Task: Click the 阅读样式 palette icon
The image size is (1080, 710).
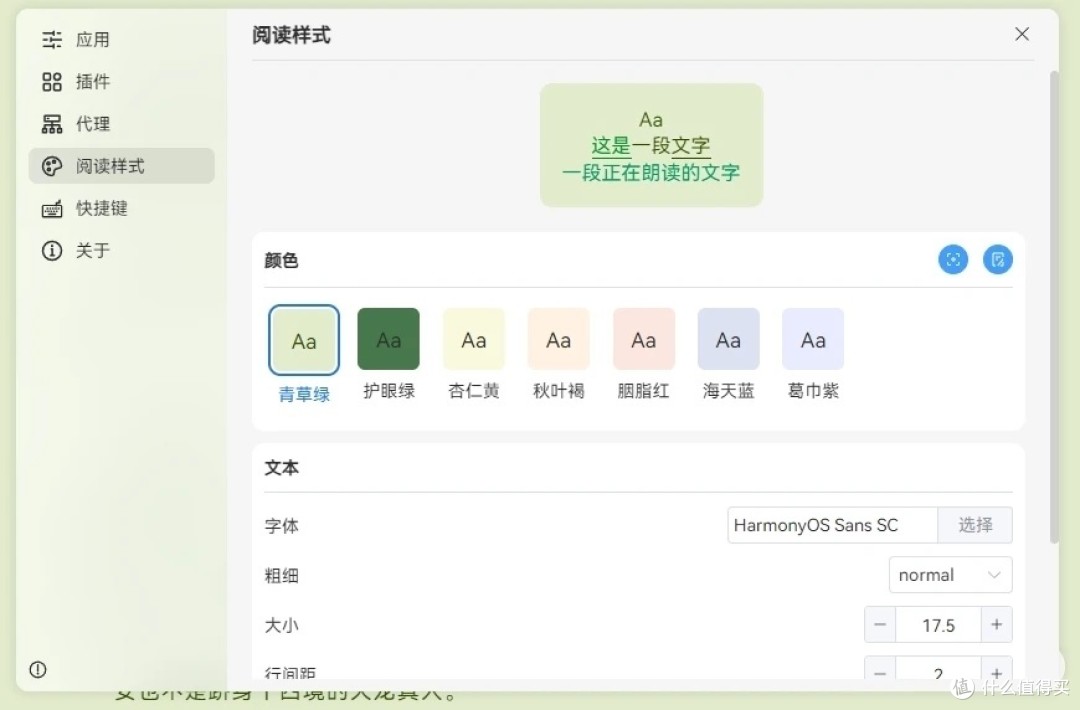Action: pyautogui.click(x=52, y=166)
